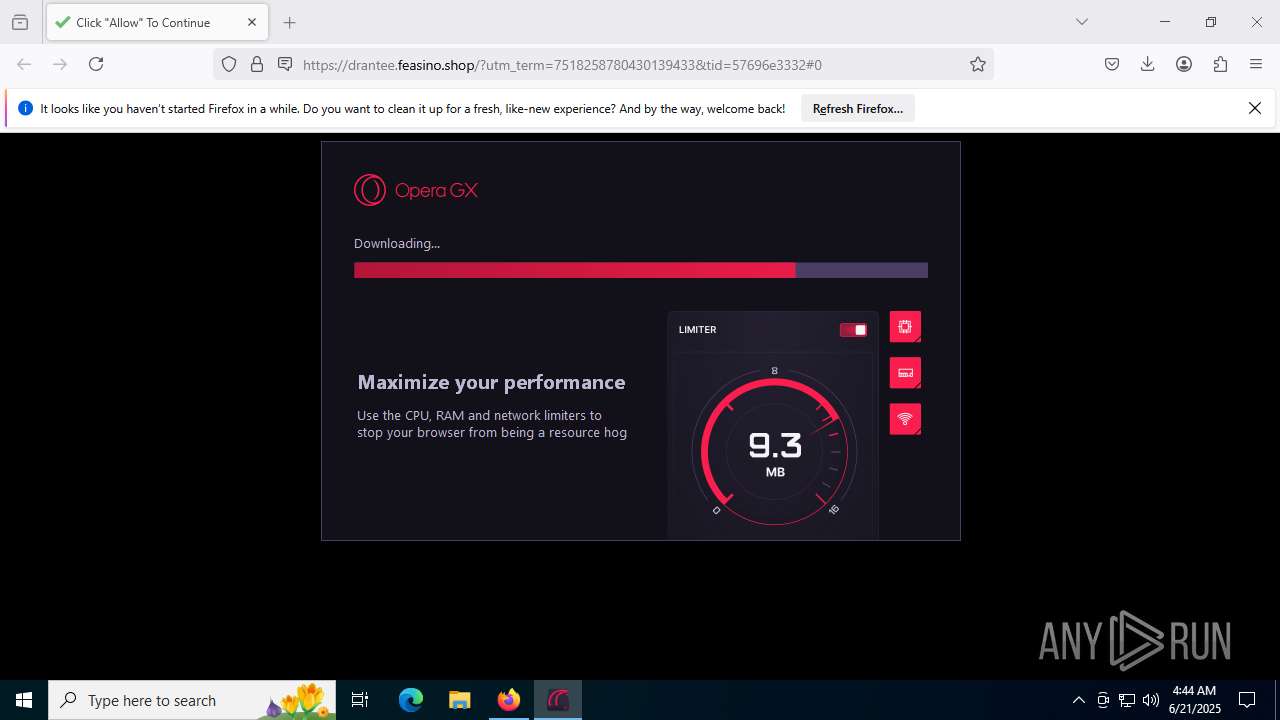Click the 'Maximize your performance' heading
Screen dimensions: 1280x720
click(491, 382)
